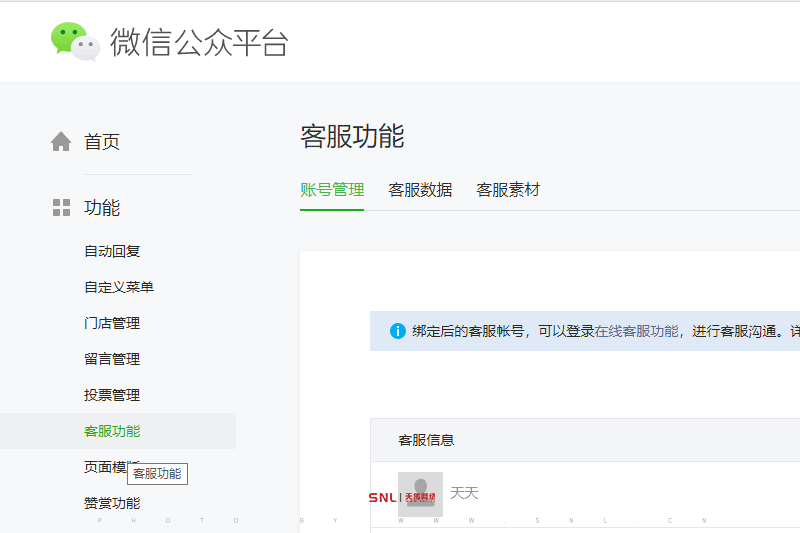Select the highlighted 客服功能 sidebar item
The image size is (800, 533).
[x=112, y=431]
